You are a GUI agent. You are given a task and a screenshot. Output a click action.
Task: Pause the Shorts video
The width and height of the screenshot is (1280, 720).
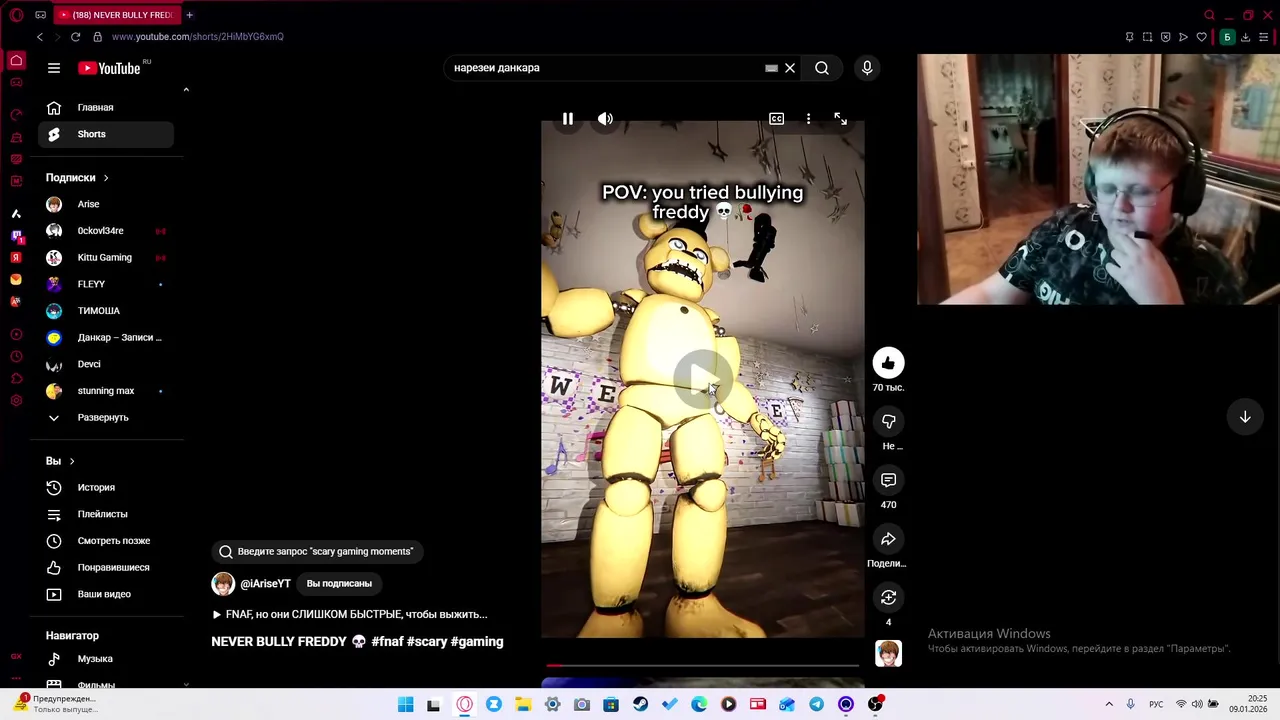[567, 119]
